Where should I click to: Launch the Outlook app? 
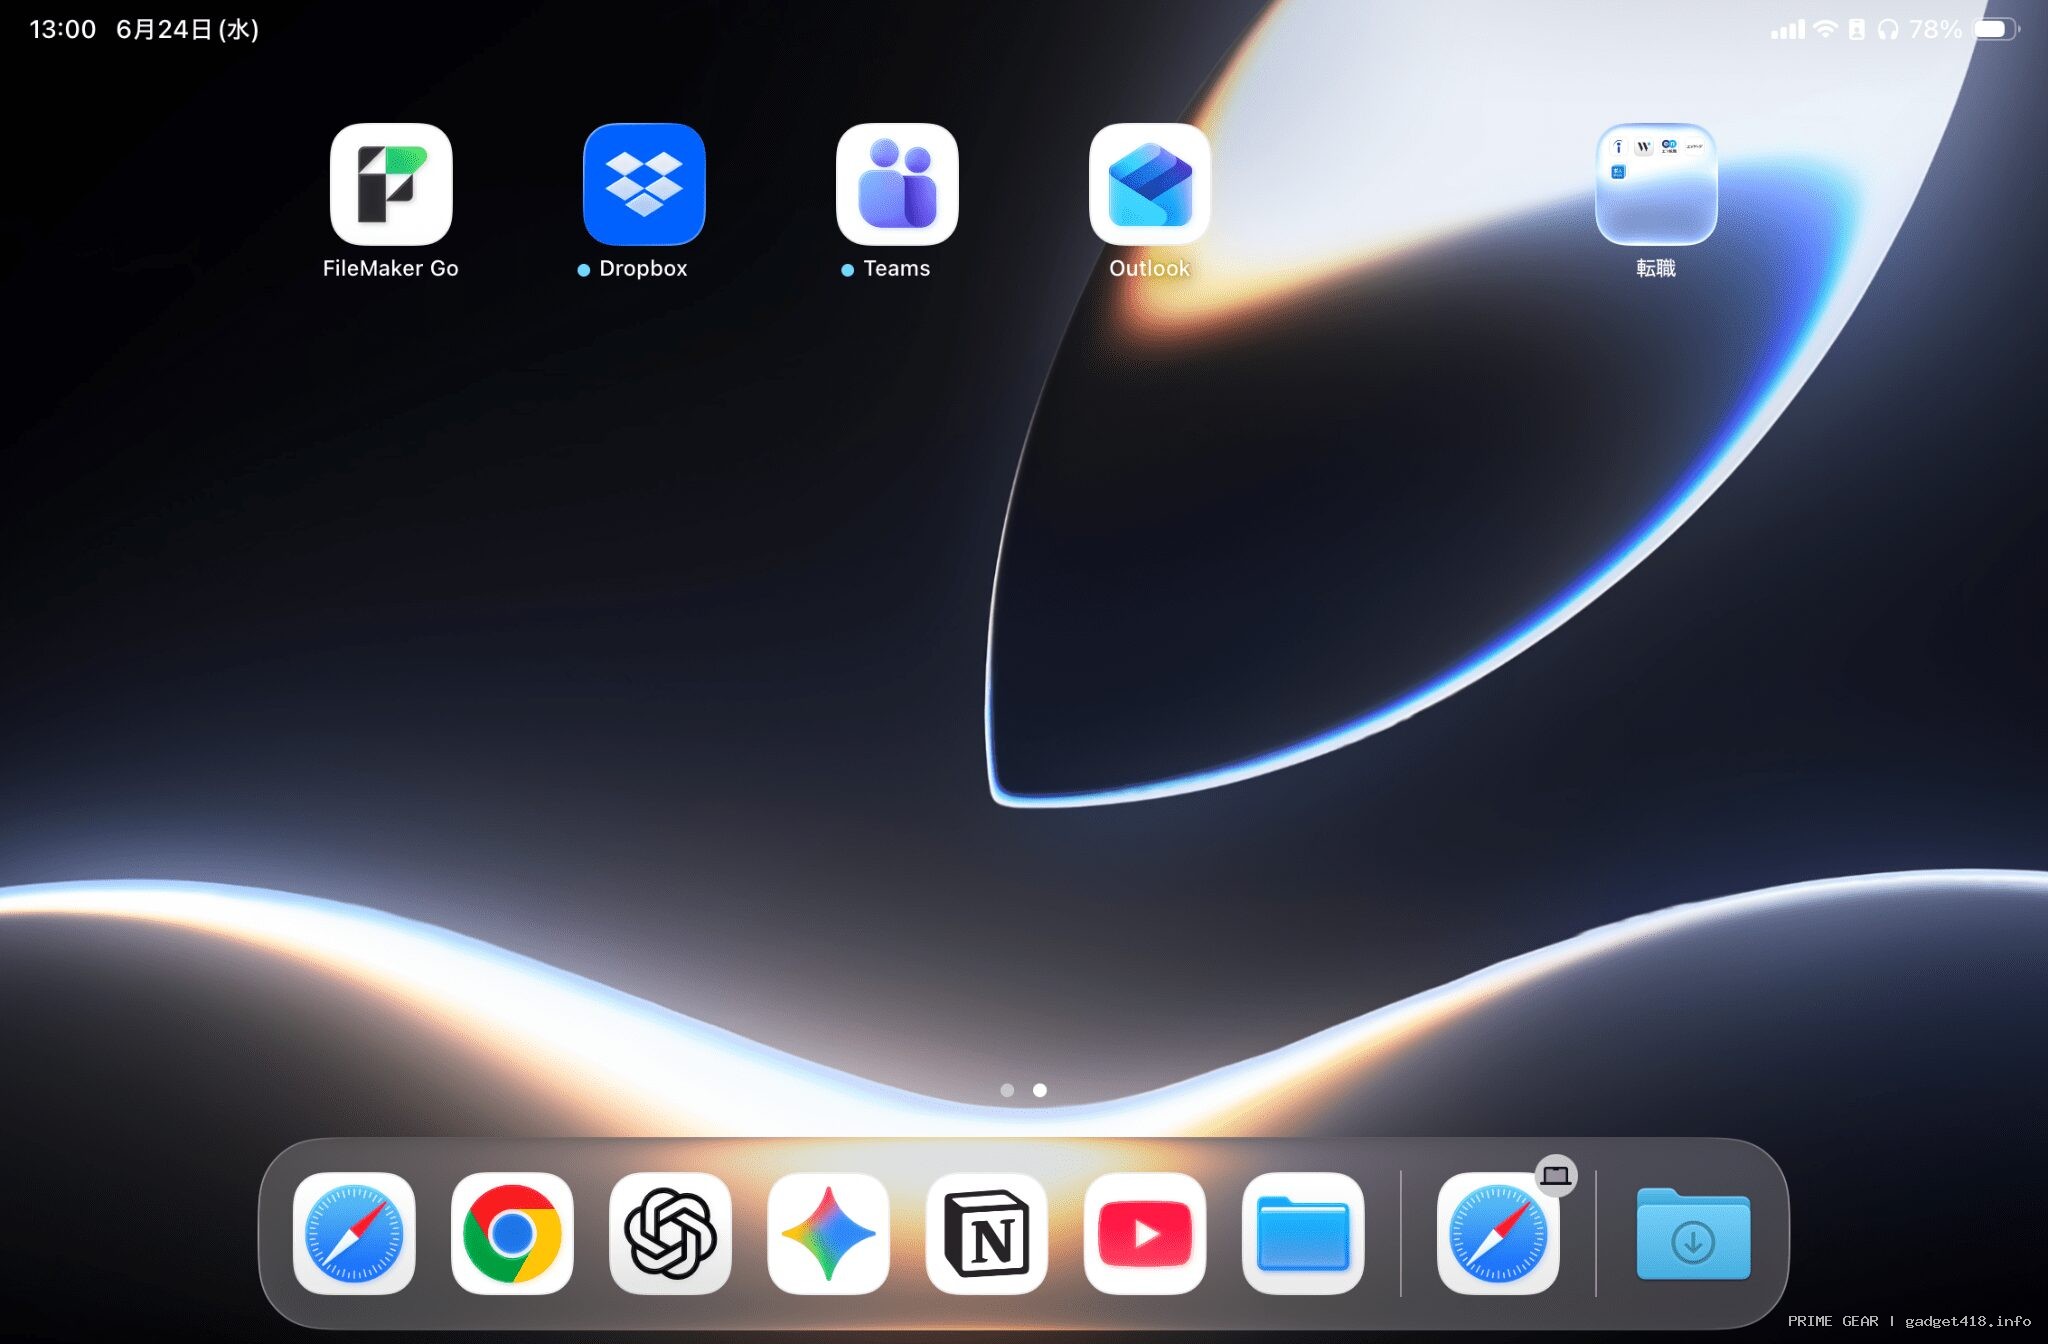[1150, 184]
